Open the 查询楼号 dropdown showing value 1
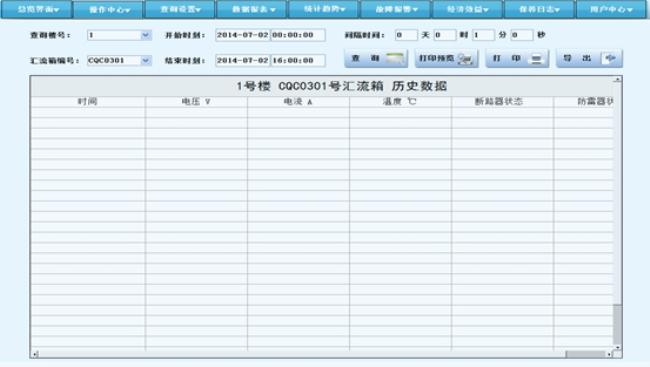 [119, 35]
